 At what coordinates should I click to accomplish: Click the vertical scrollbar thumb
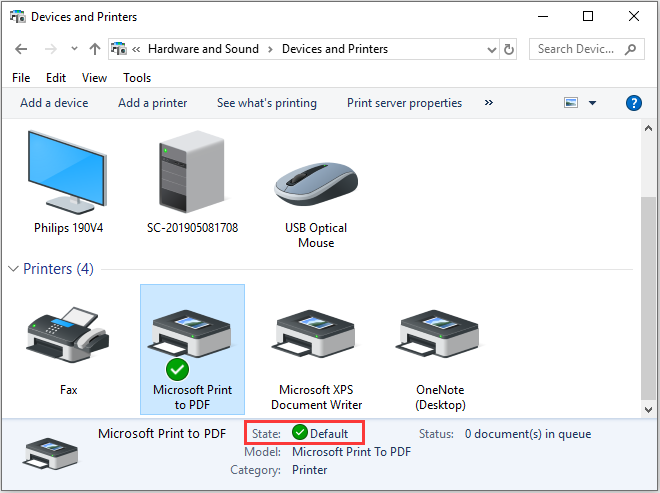[648, 298]
